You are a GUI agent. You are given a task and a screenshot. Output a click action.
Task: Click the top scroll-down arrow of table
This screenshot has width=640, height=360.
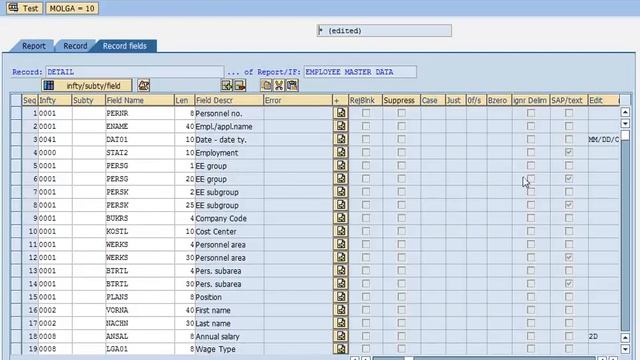coord(625,123)
